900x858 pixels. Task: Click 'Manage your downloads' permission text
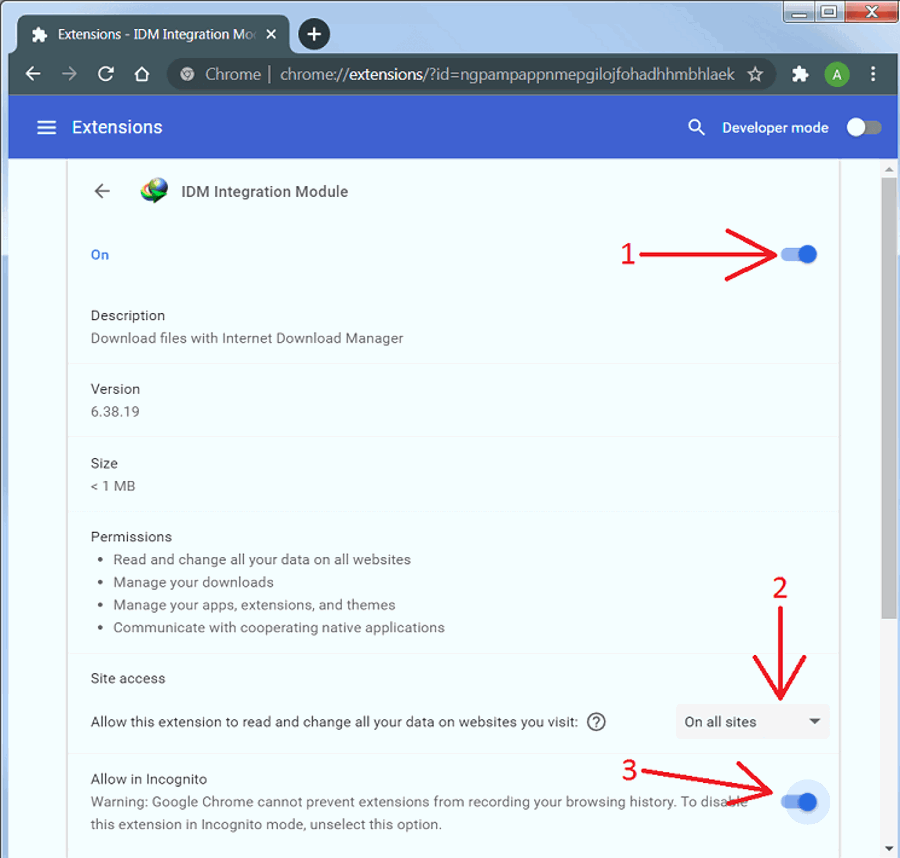(193, 582)
